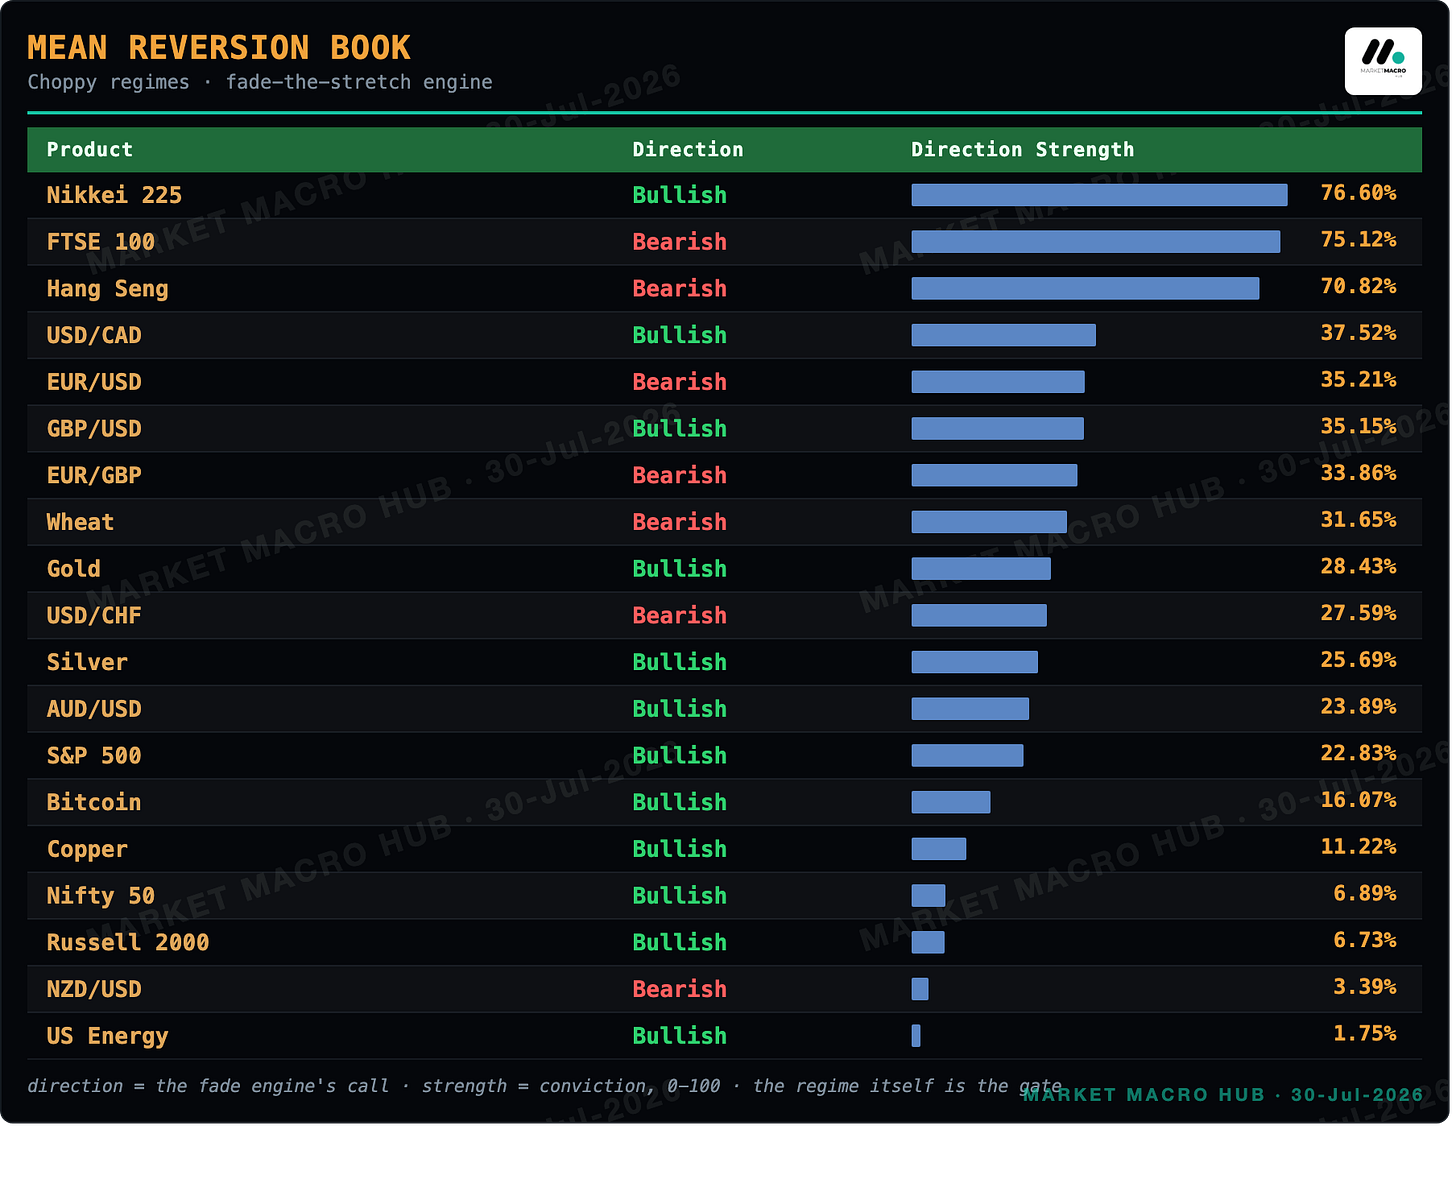This screenshot has height=1192, width=1456.
Task: Select the EUR/GBP product name
Action: point(94,475)
